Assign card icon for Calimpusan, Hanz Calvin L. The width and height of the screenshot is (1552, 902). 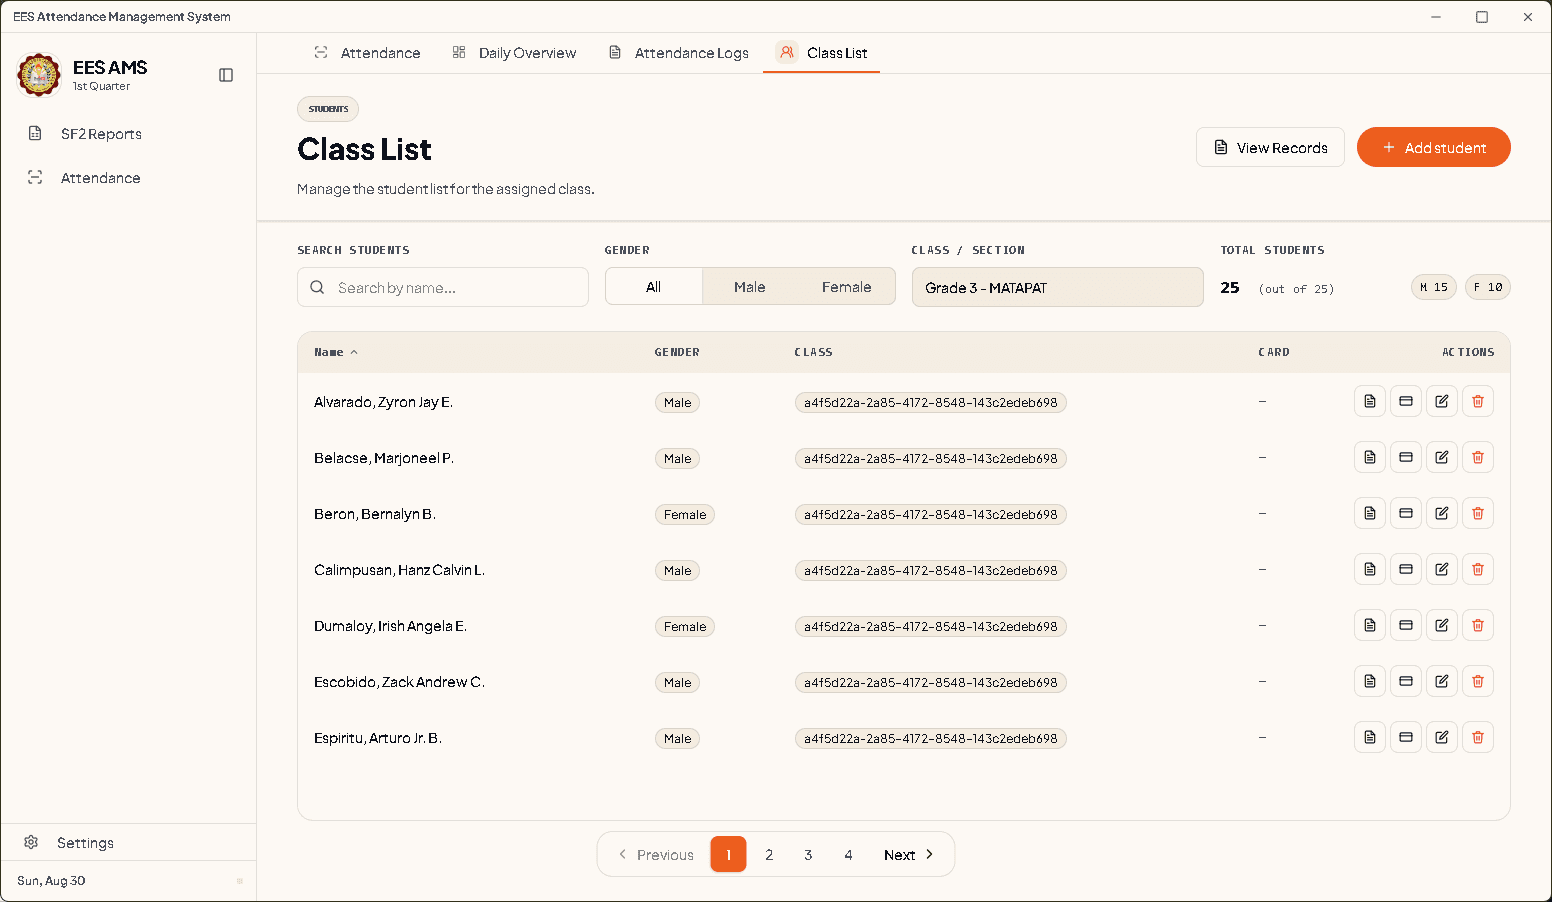tap(1406, 569)
